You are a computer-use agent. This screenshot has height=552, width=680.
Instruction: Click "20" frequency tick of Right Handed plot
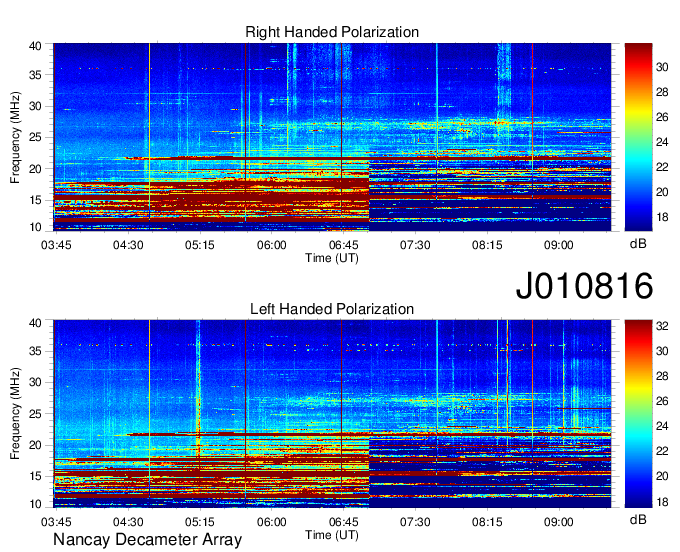point(35,169)
